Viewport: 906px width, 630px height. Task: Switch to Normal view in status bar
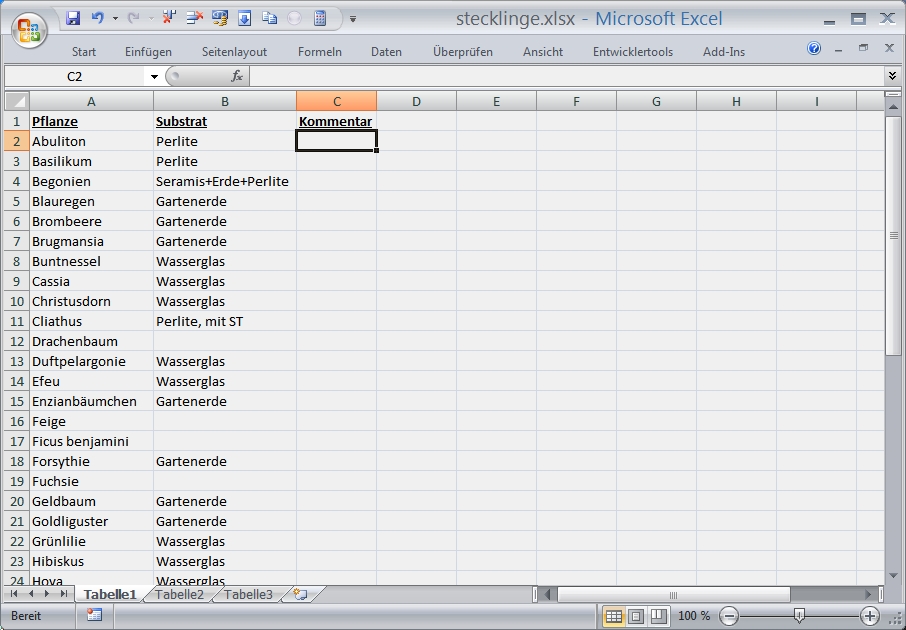pos(614,616)
